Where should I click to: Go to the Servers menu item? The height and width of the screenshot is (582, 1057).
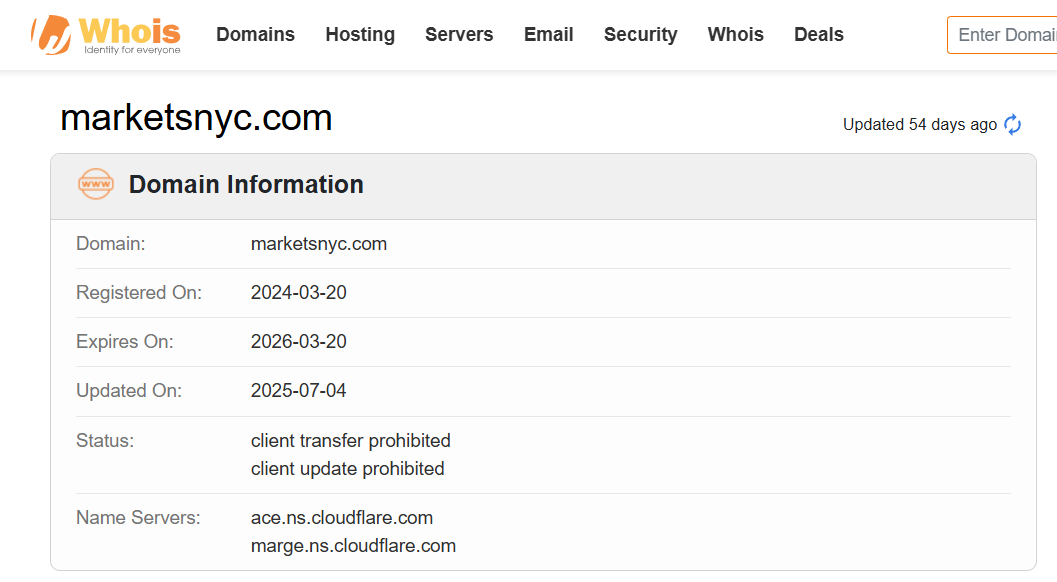[x=459, y=35]
